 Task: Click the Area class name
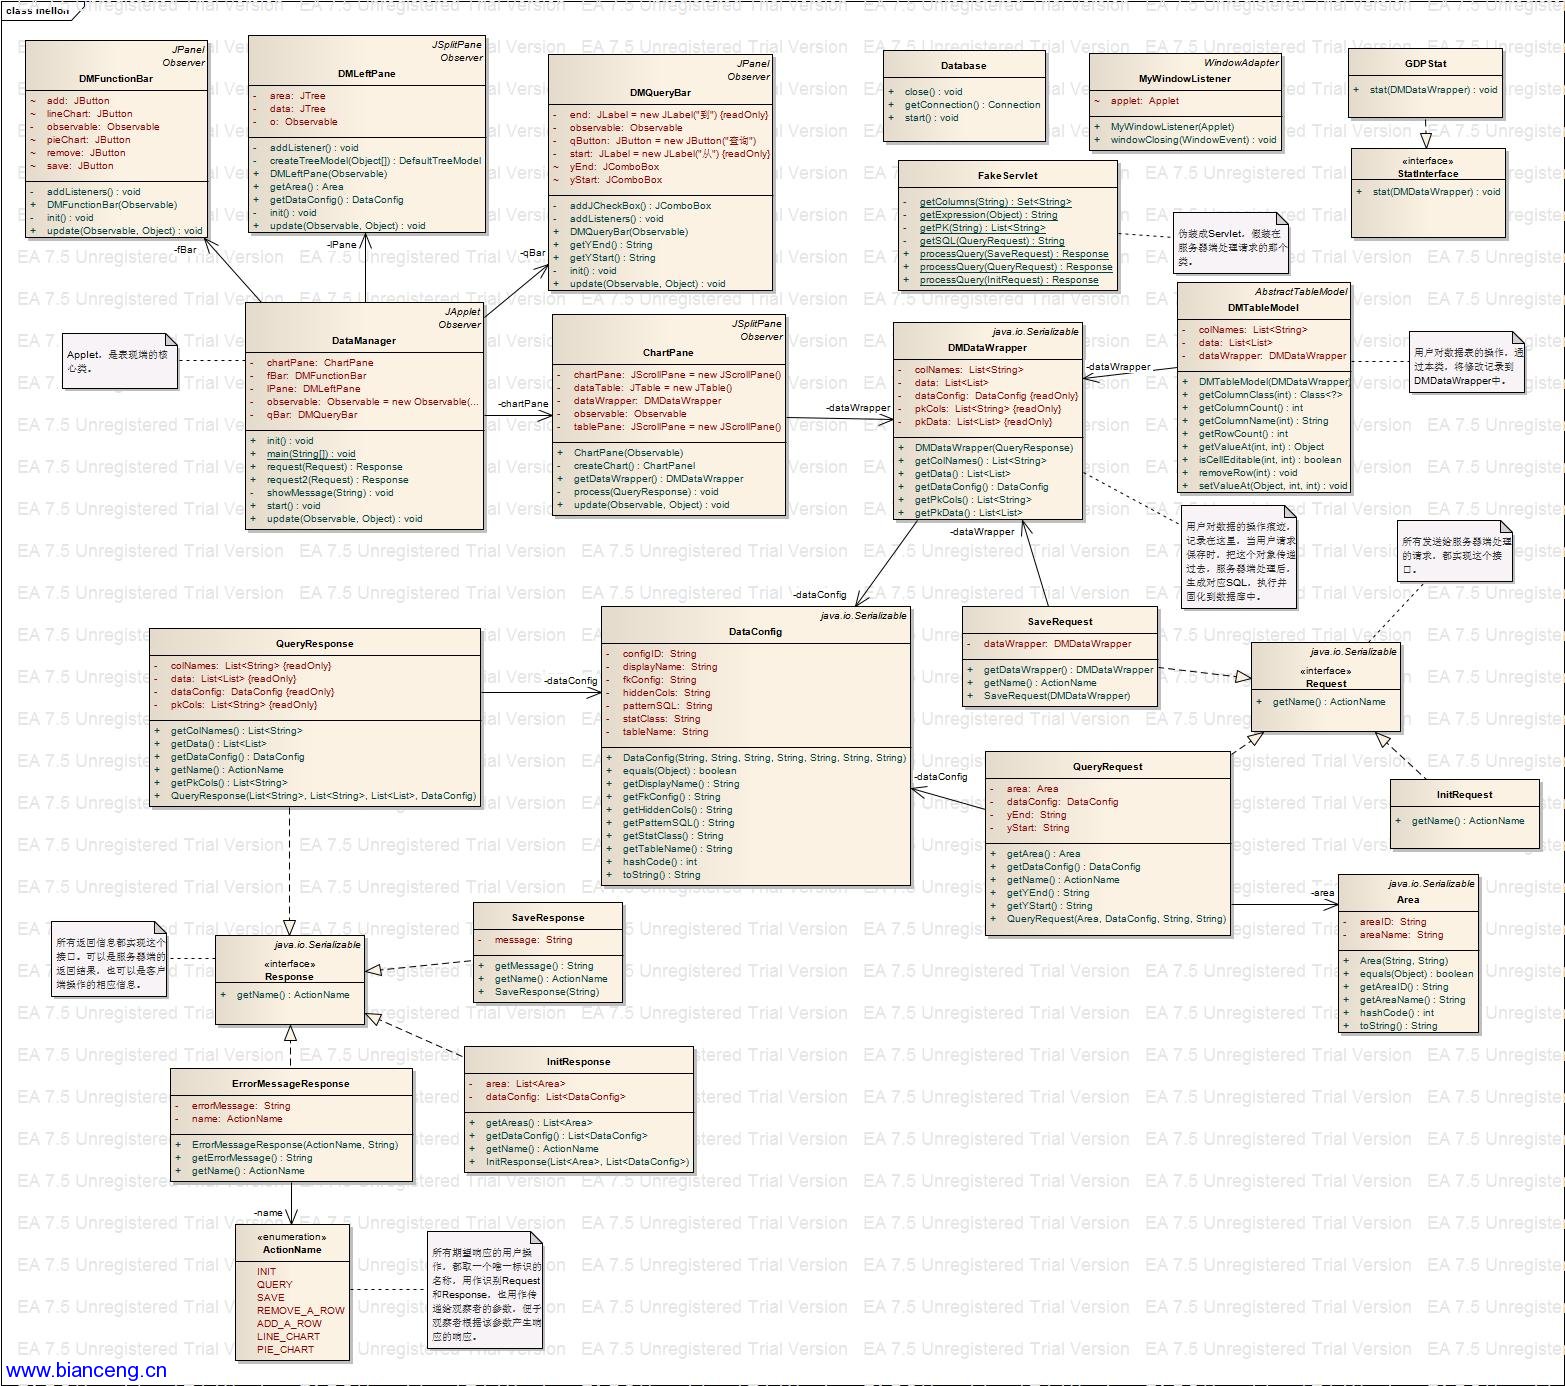point(1407,900)
